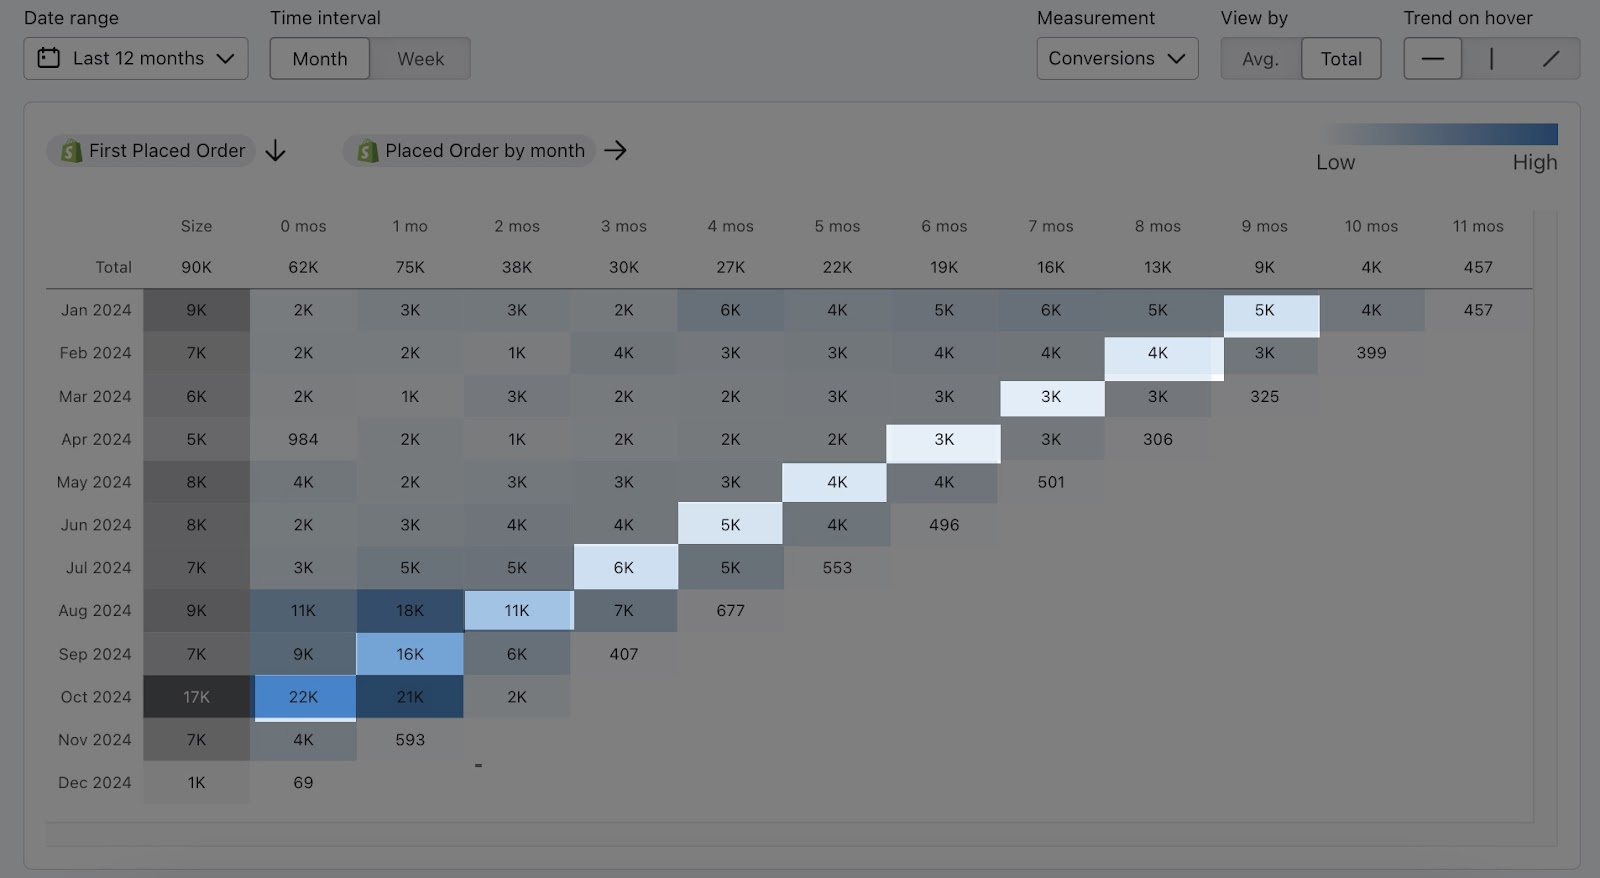Switch time interval to Week
The width and height of the screenshot is (1600, 878).
(x=420, y=59)
